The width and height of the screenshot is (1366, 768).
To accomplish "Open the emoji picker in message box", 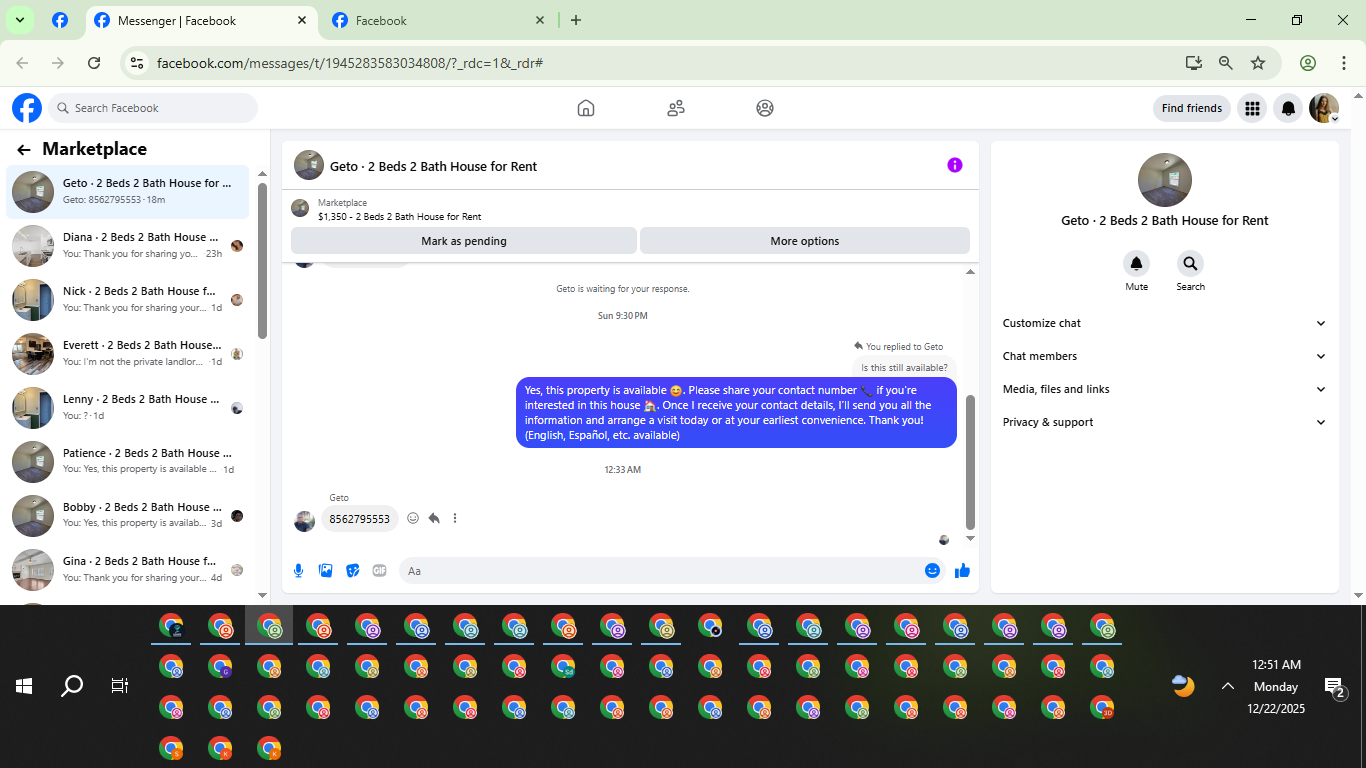I will [x=932, y=571].
